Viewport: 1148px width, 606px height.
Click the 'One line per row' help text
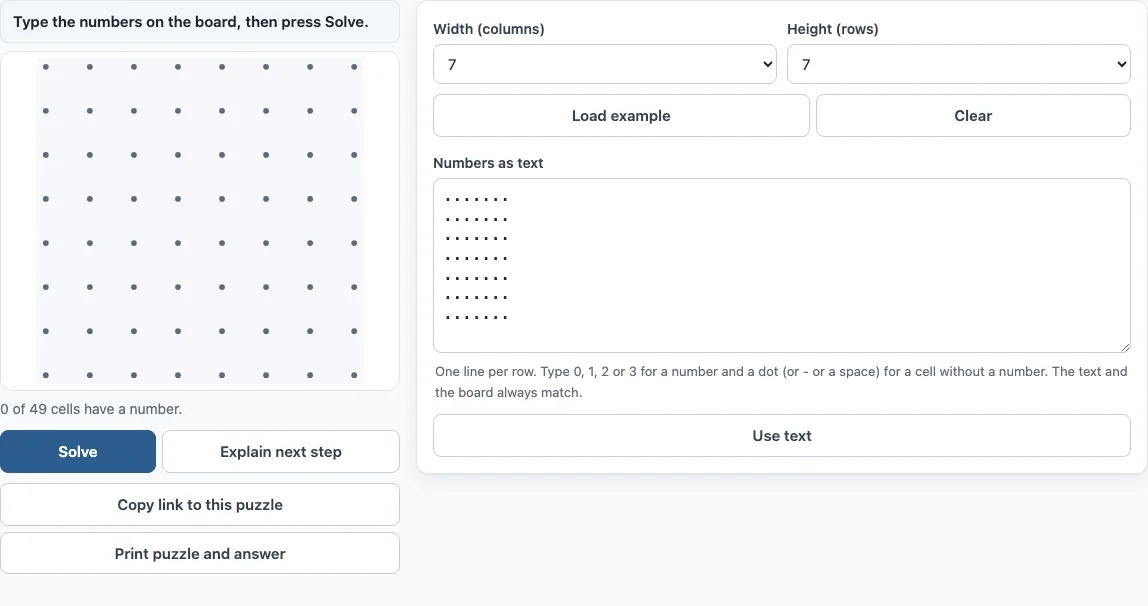point(781,381)
